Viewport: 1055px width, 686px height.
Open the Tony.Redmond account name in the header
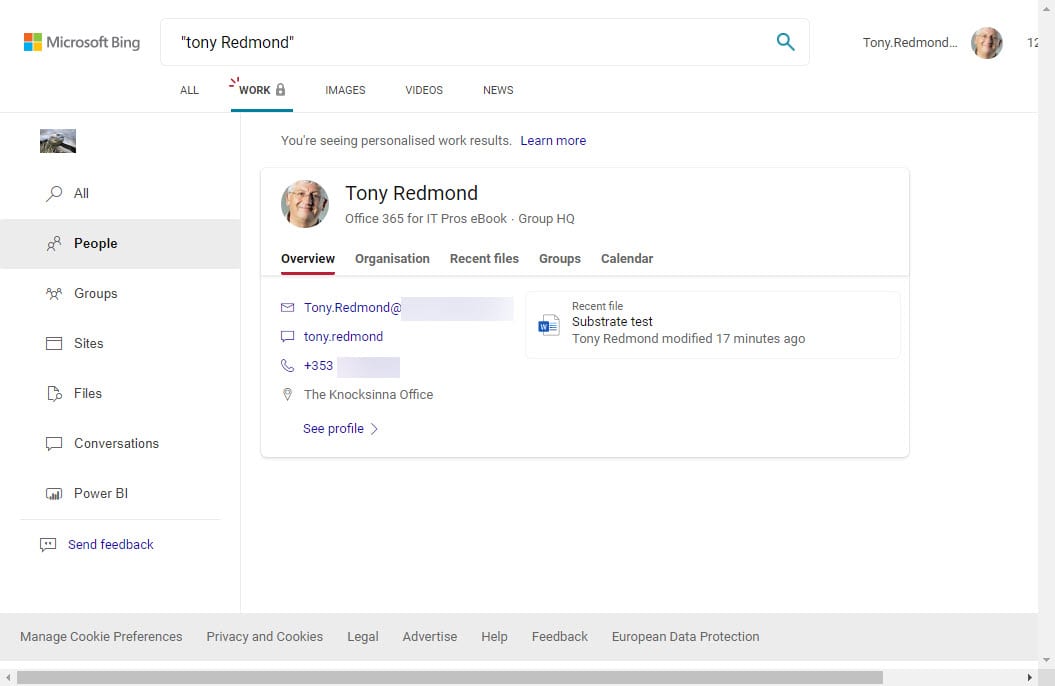coord(910,42)
